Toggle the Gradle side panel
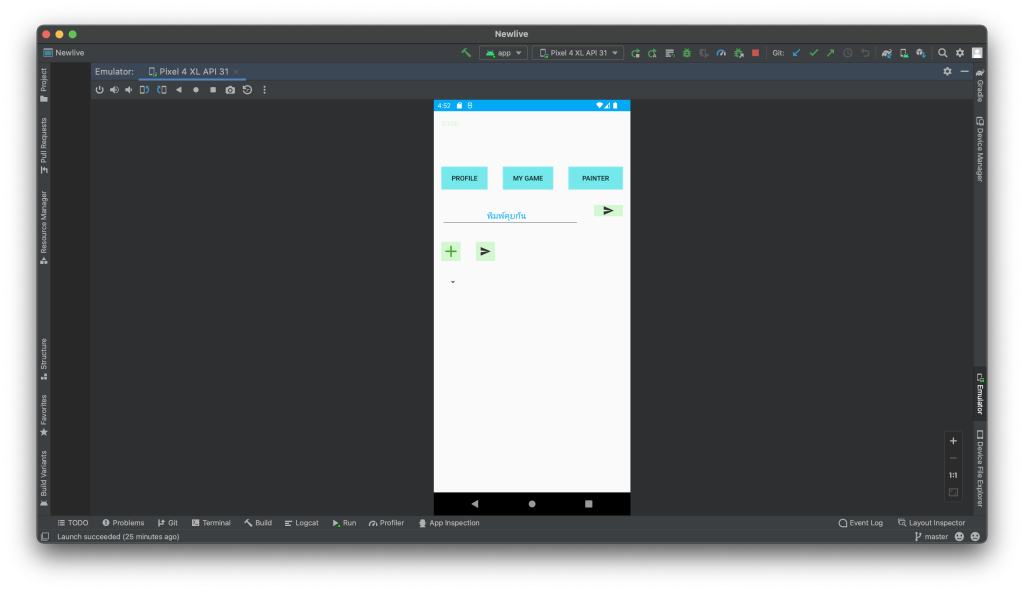The image size is (1024, 592). tap(980, 85)
